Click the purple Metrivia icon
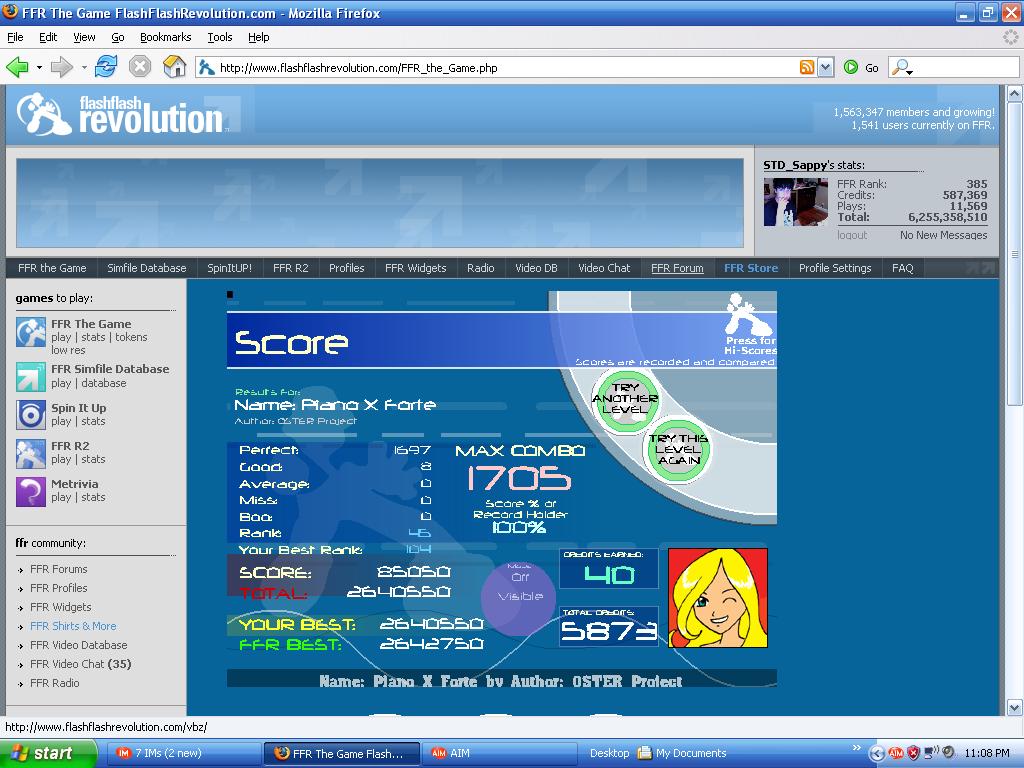Screen dimensions: 1024x768 [x=31, y=492]
